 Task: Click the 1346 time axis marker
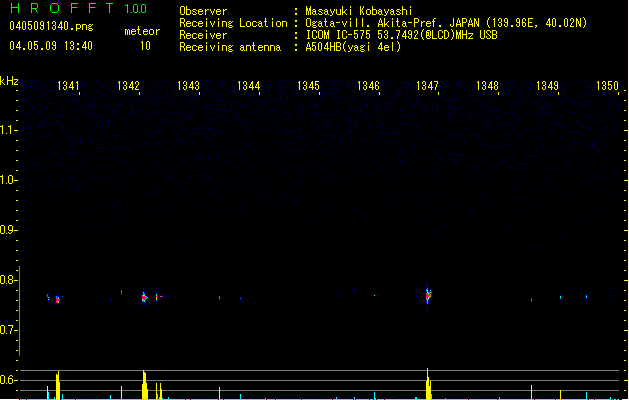(x=368, y=86)
